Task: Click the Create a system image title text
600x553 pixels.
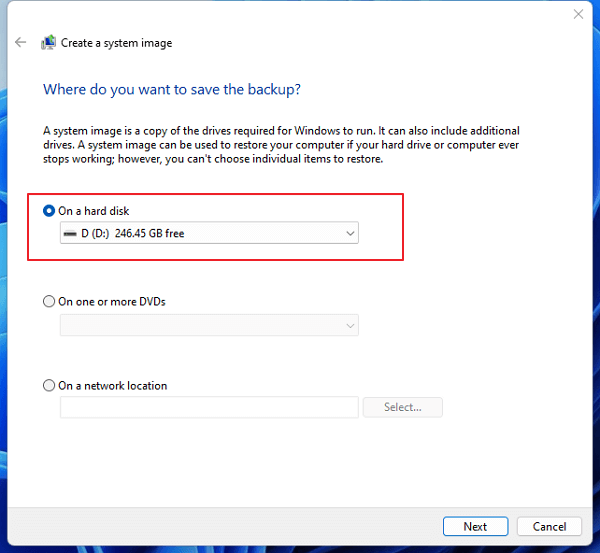Action: pos(116,43)
